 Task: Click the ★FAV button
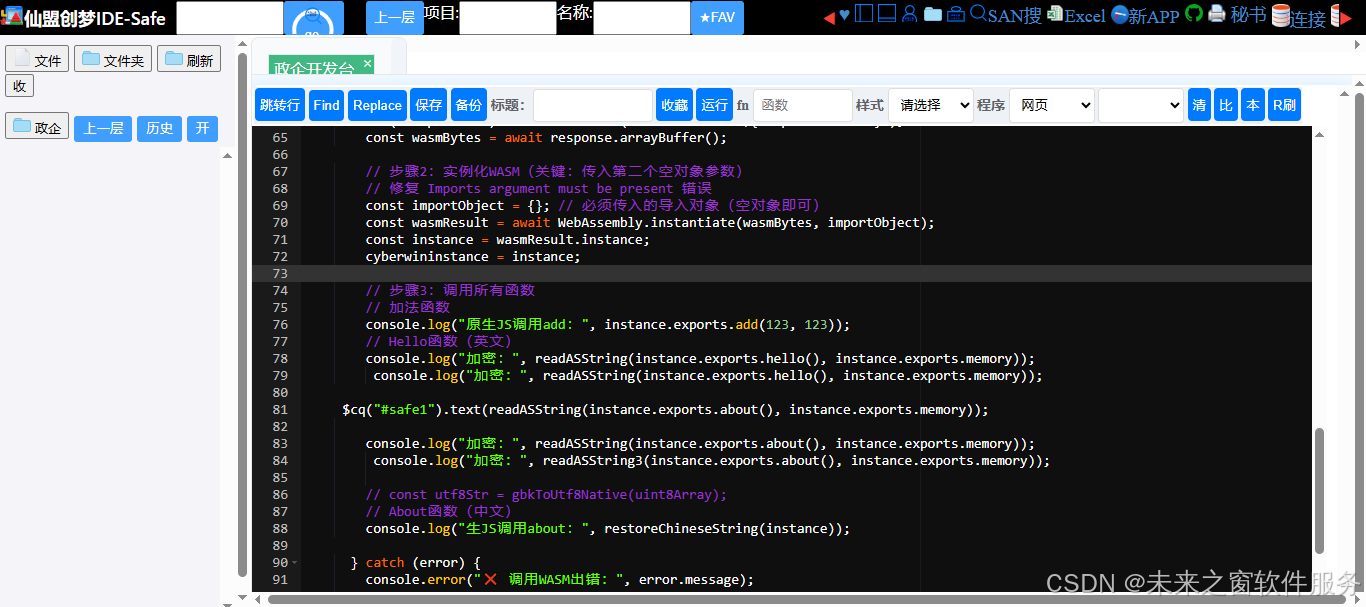717,18
